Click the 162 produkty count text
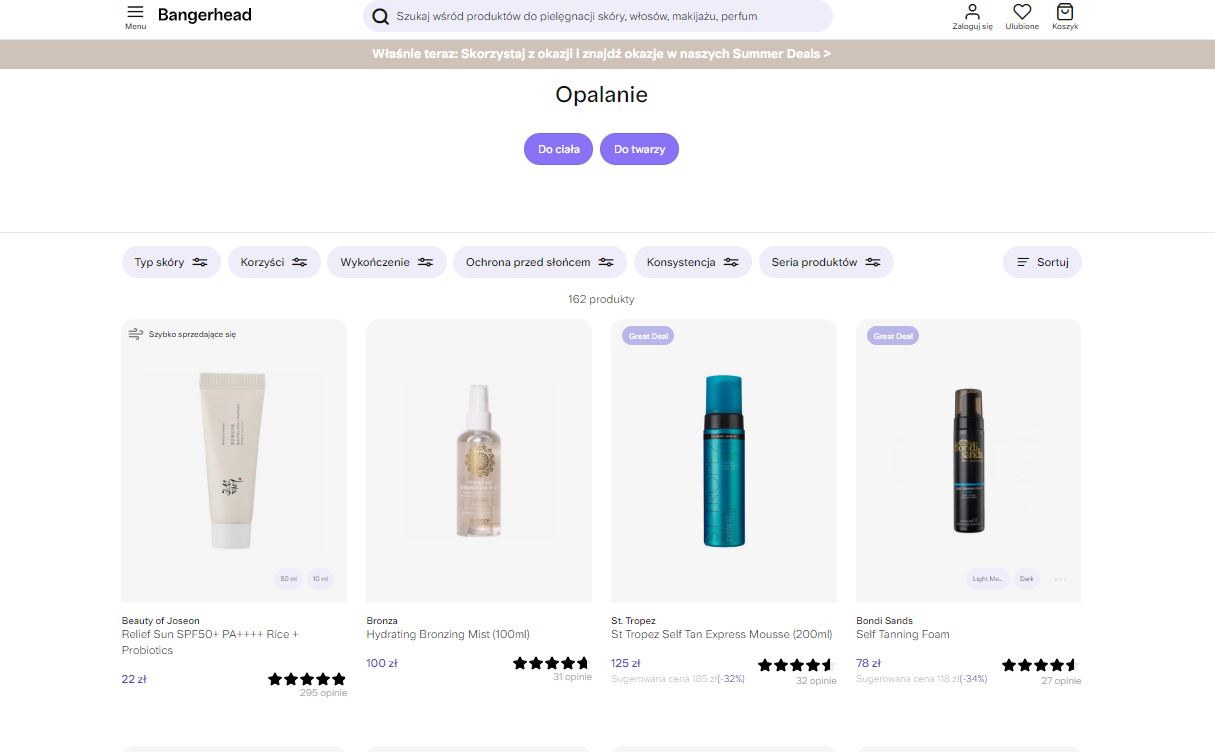The image size is (1215, 752). (x=601, y=299)
